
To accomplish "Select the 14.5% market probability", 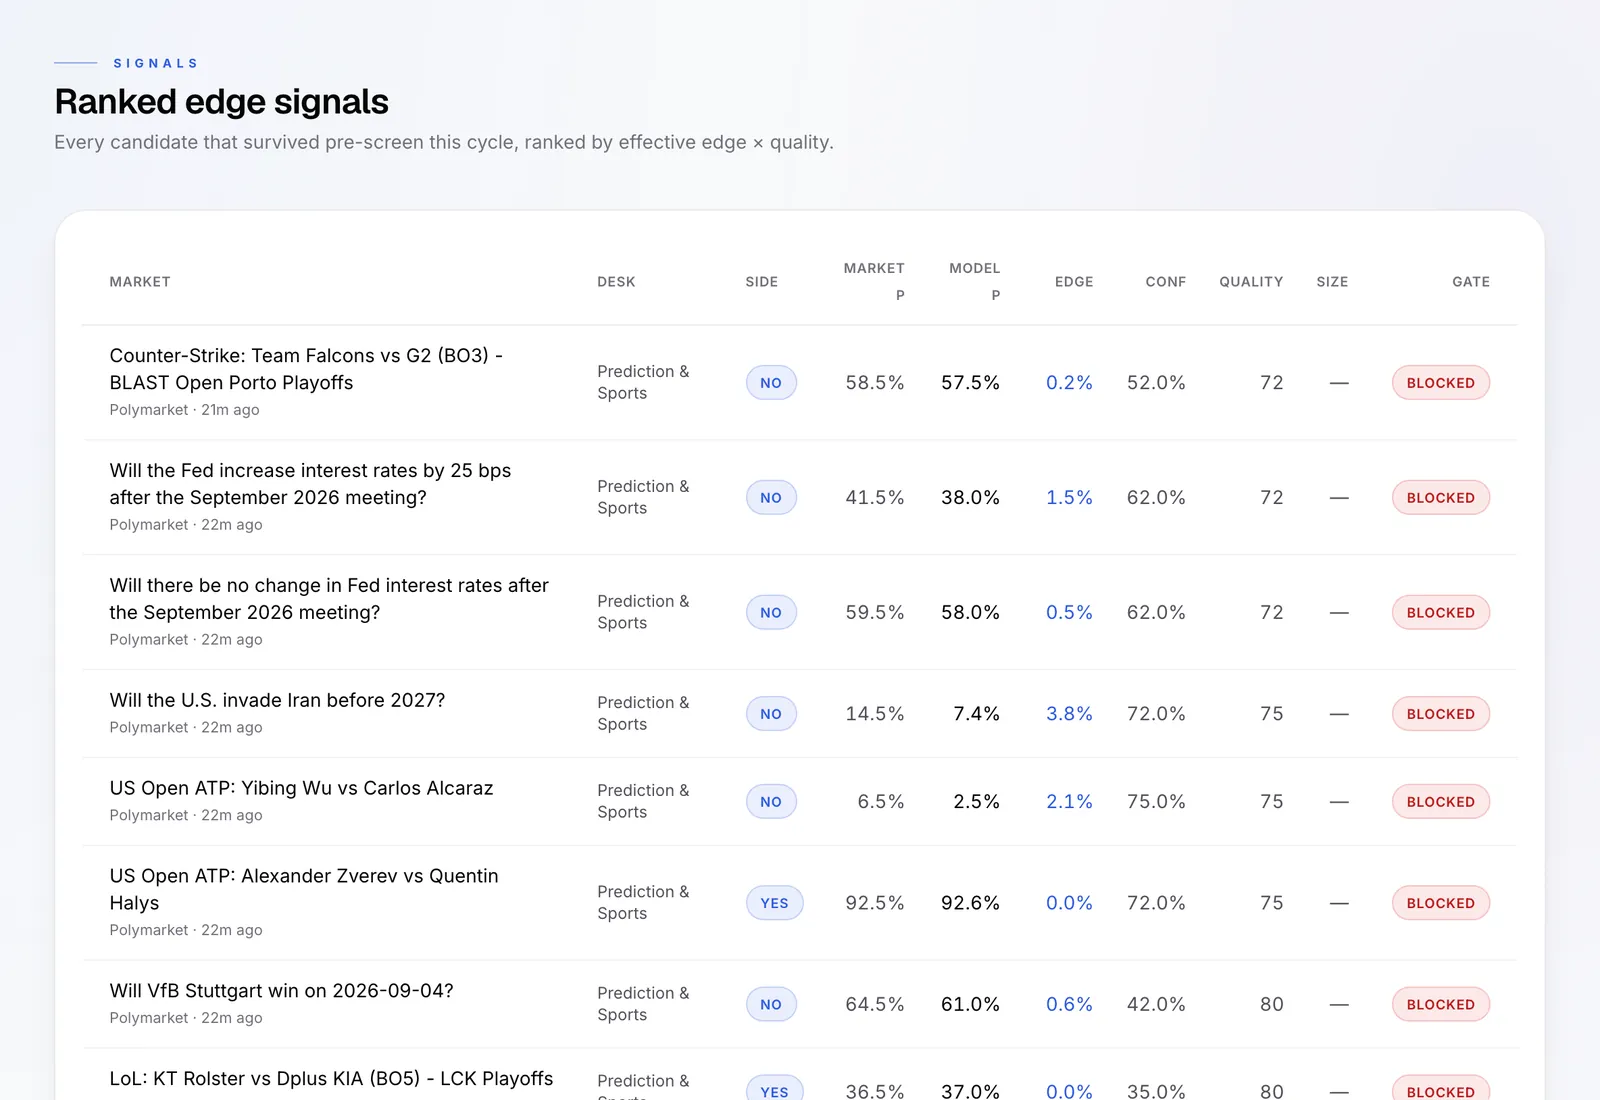I will click(875, 714).
